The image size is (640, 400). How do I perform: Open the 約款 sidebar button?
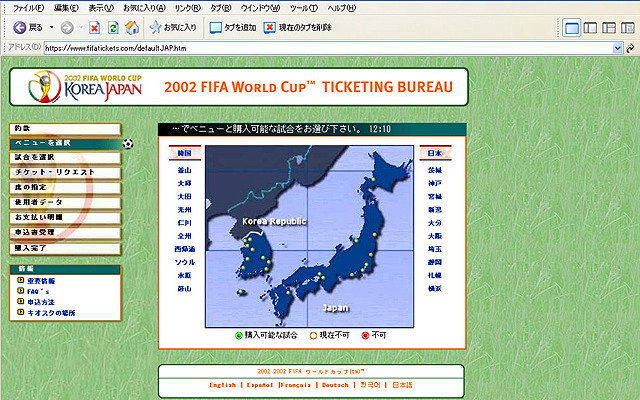pos(65,129)
